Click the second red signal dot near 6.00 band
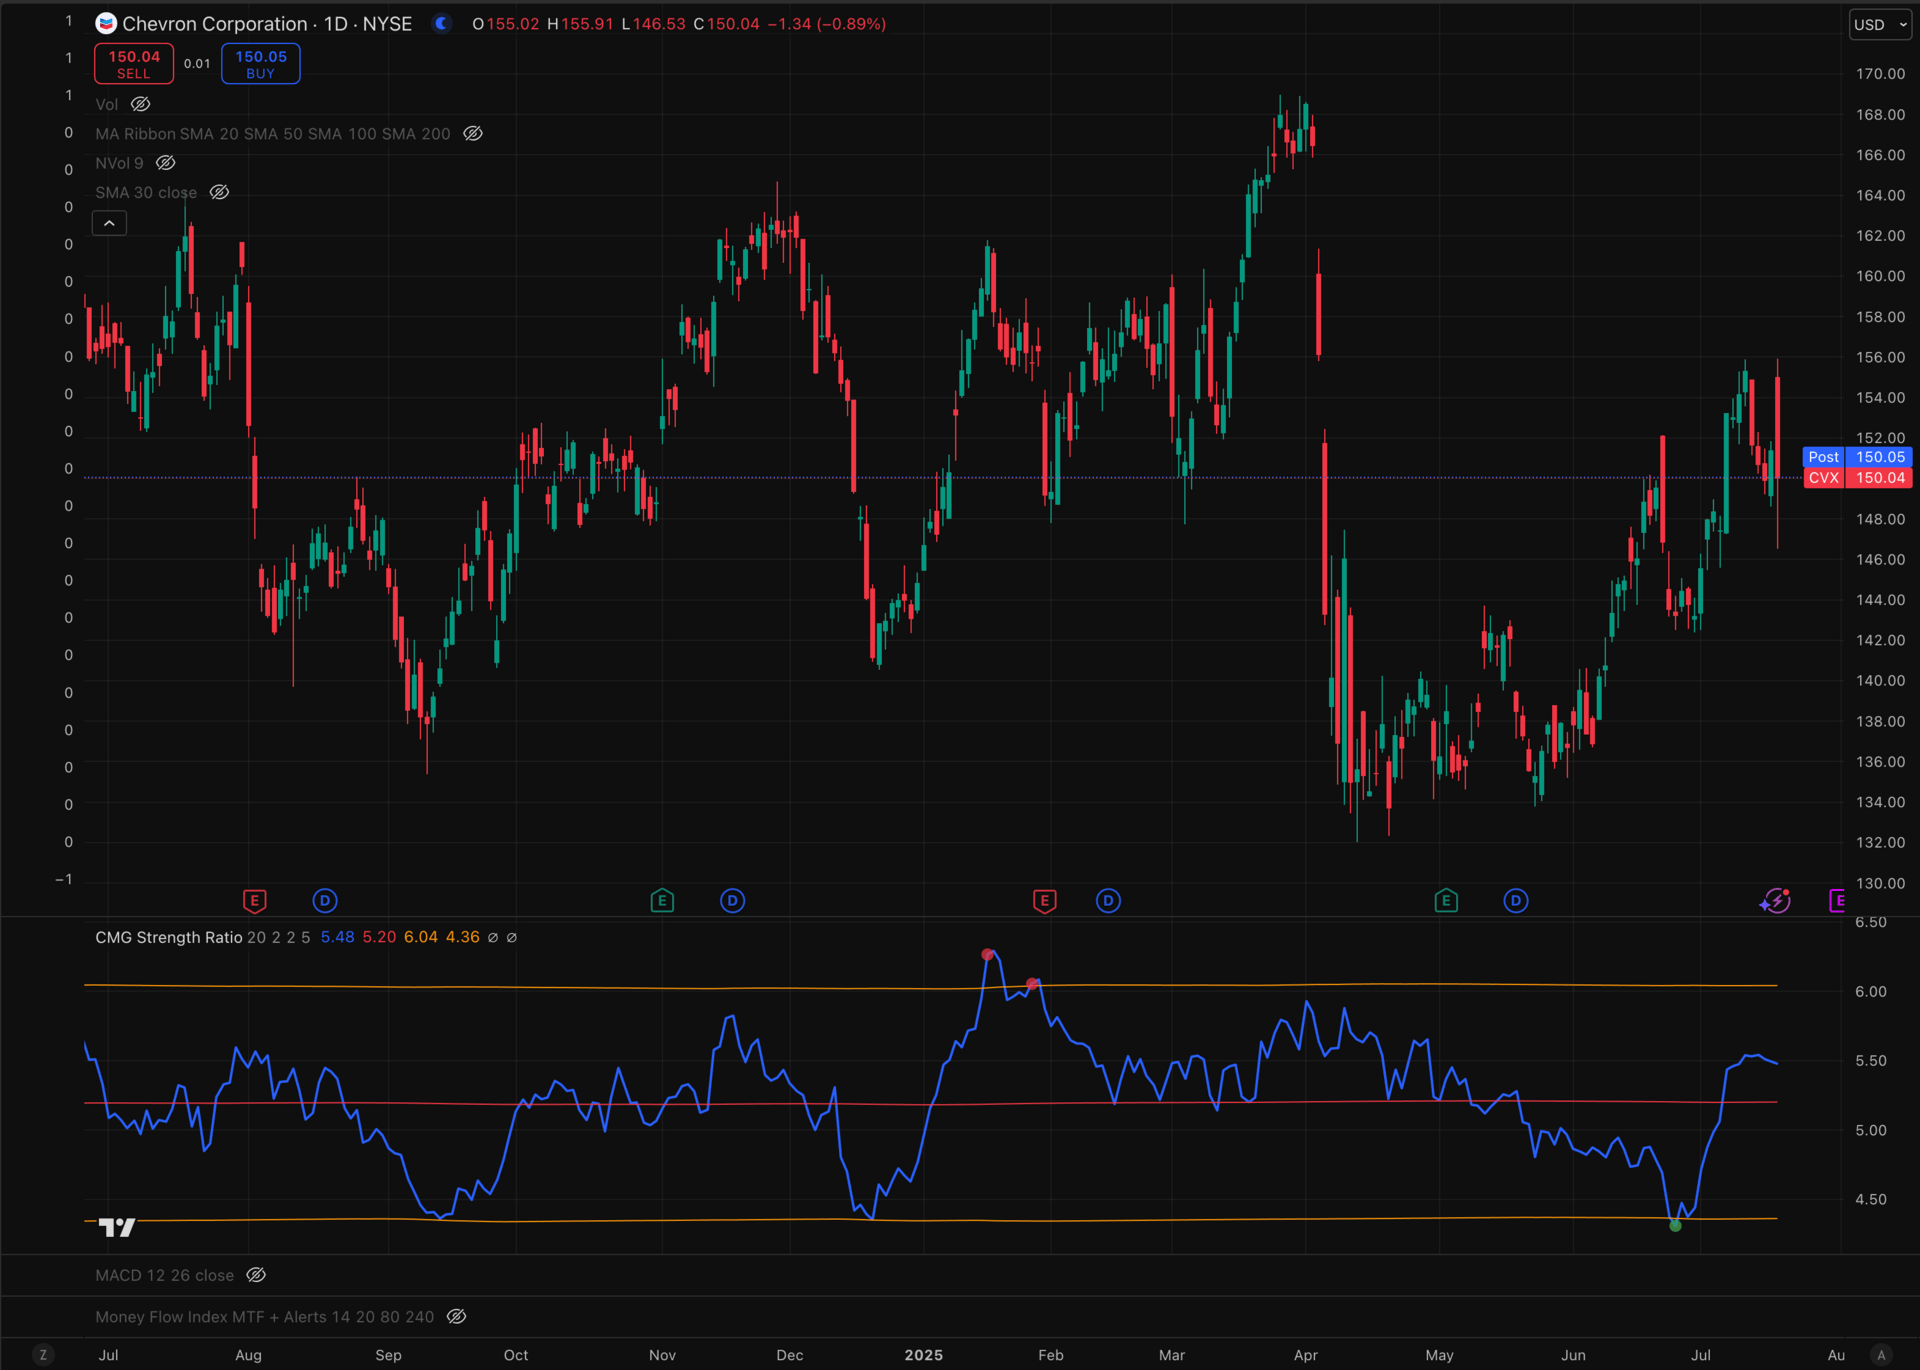Image resolution: width=1920 pixels, height=1370 pixels. [1032, 984]
